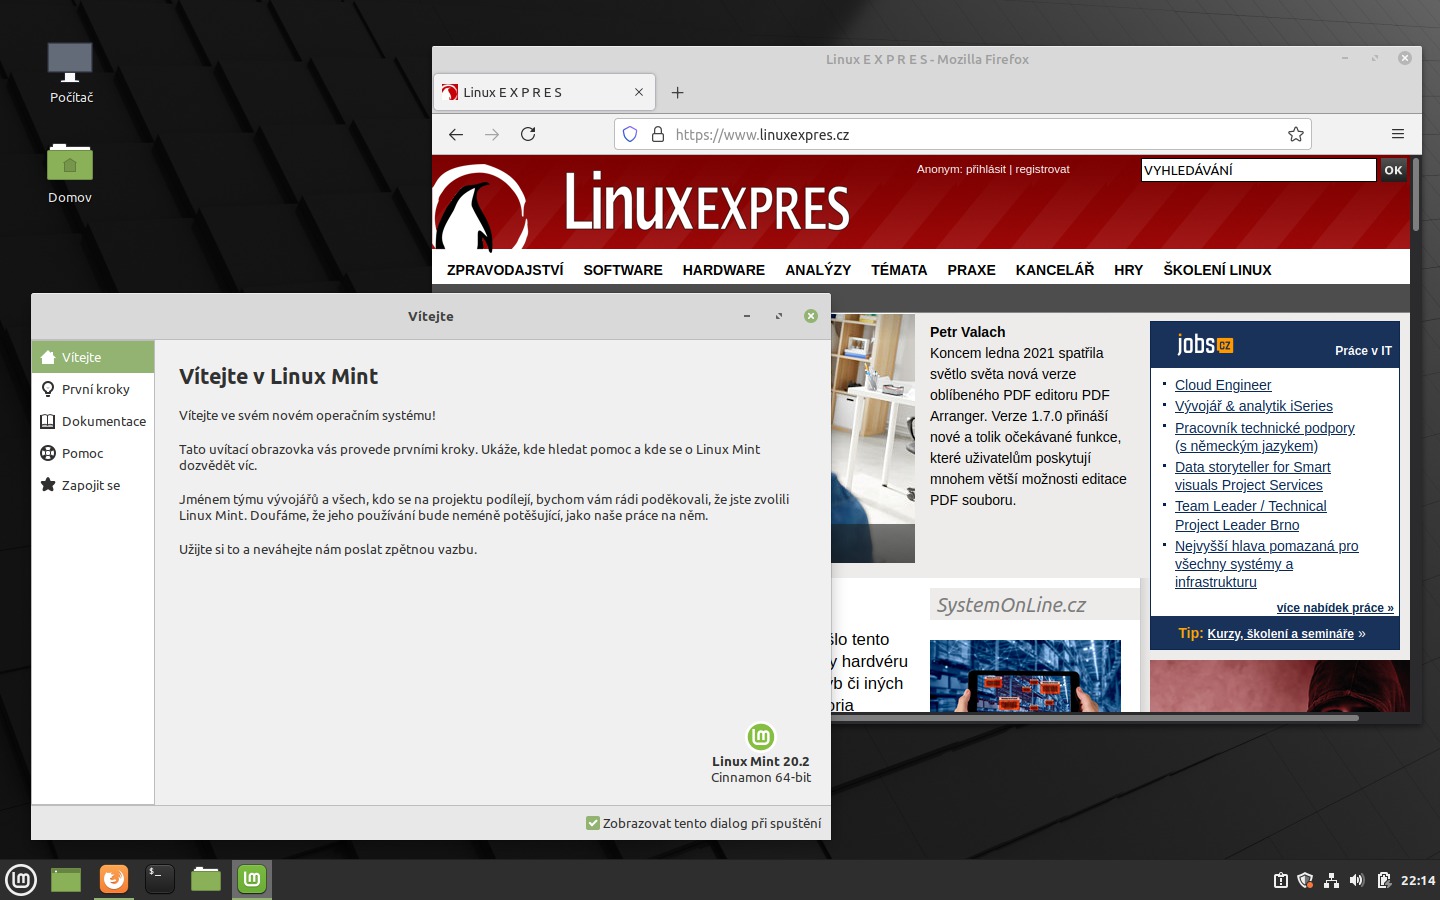Image resolution: width=1440 pixels, height=900 pixels.
Task: Launch Firefox from the taskbar
Action: 114,879
